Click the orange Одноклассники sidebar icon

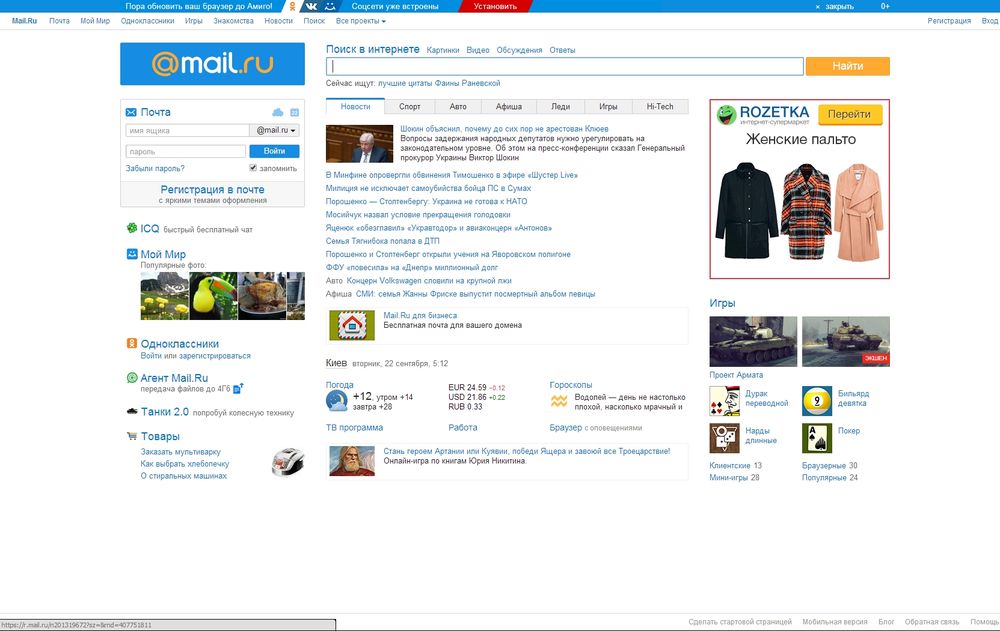(132, 343)
